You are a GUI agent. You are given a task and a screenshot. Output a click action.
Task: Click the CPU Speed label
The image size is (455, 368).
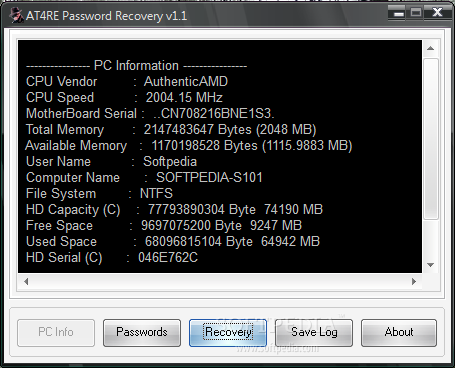60,98
